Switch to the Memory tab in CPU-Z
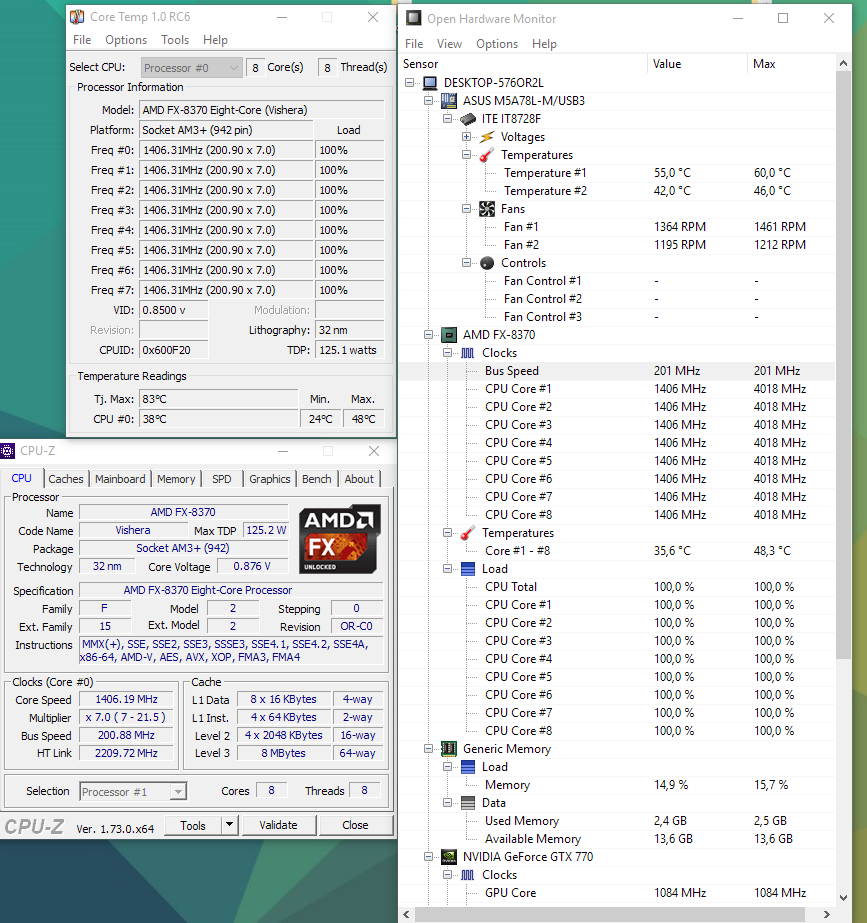 click(176, 479)
